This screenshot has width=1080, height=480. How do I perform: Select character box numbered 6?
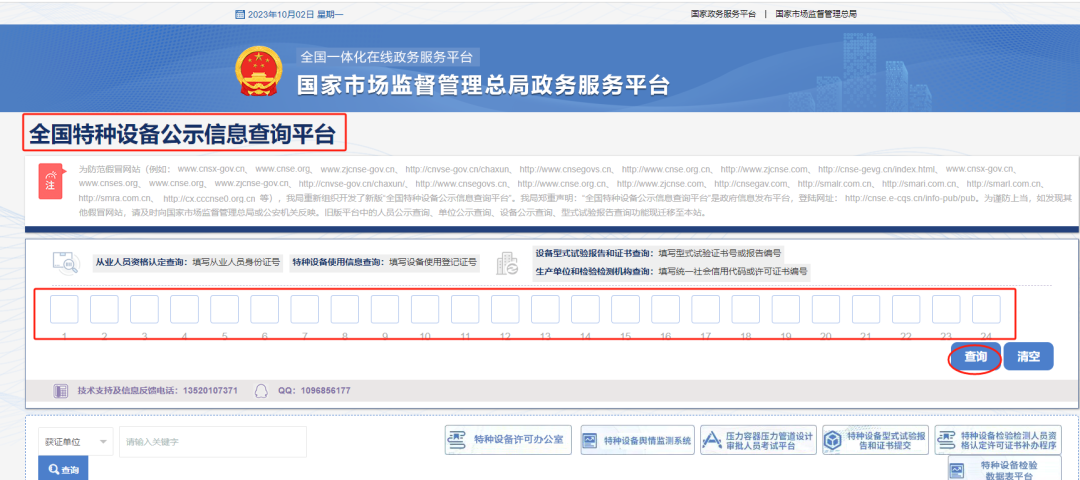click(264, 310)
